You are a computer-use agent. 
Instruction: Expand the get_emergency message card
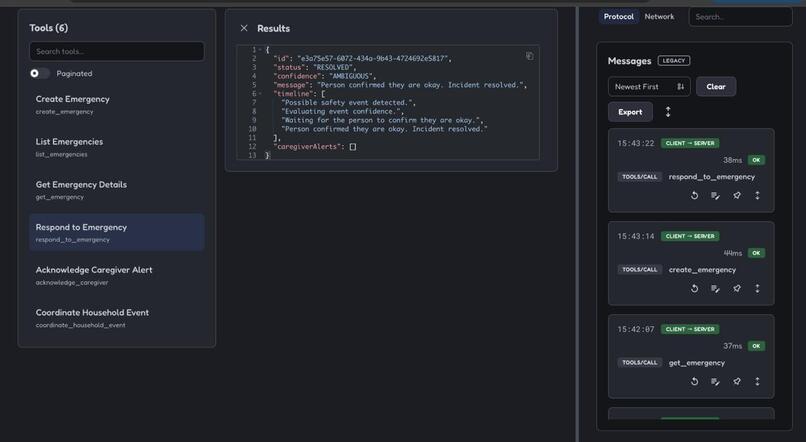(x=757, y=381)
